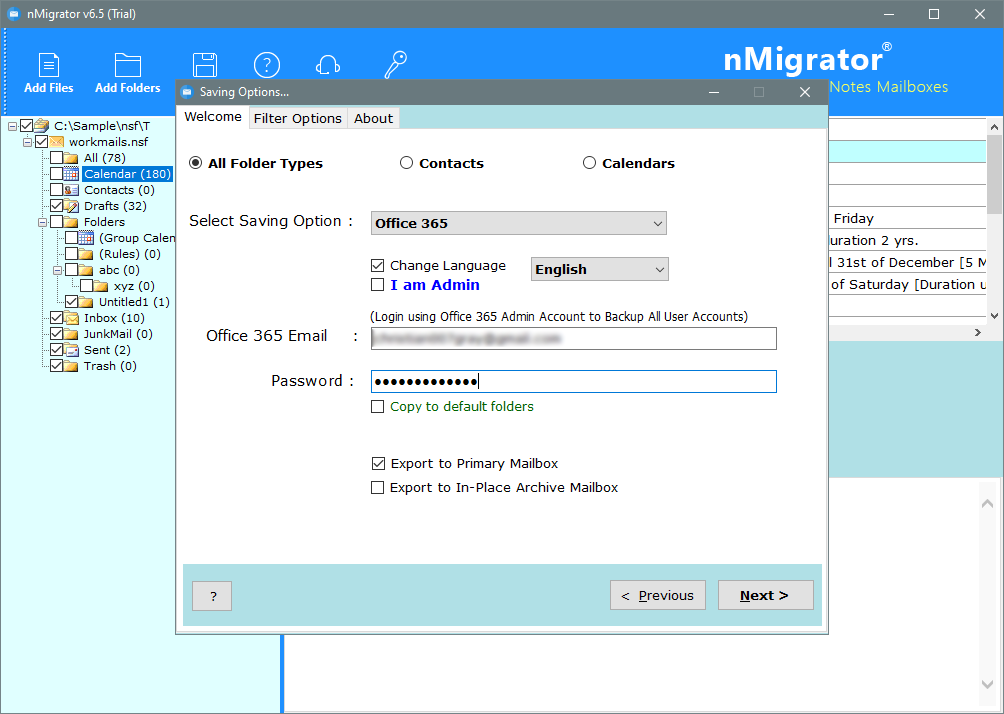Open the Select Saving Option dropdown
The width and height of the screenshot is (1004, 714).
pos(518,223)
